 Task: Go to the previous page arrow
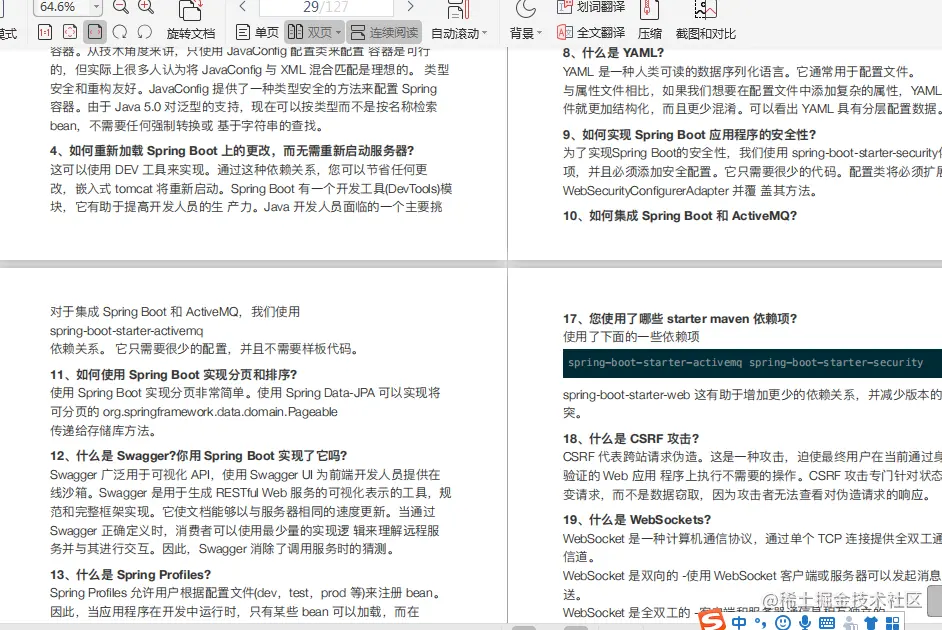tap(243, 7)
